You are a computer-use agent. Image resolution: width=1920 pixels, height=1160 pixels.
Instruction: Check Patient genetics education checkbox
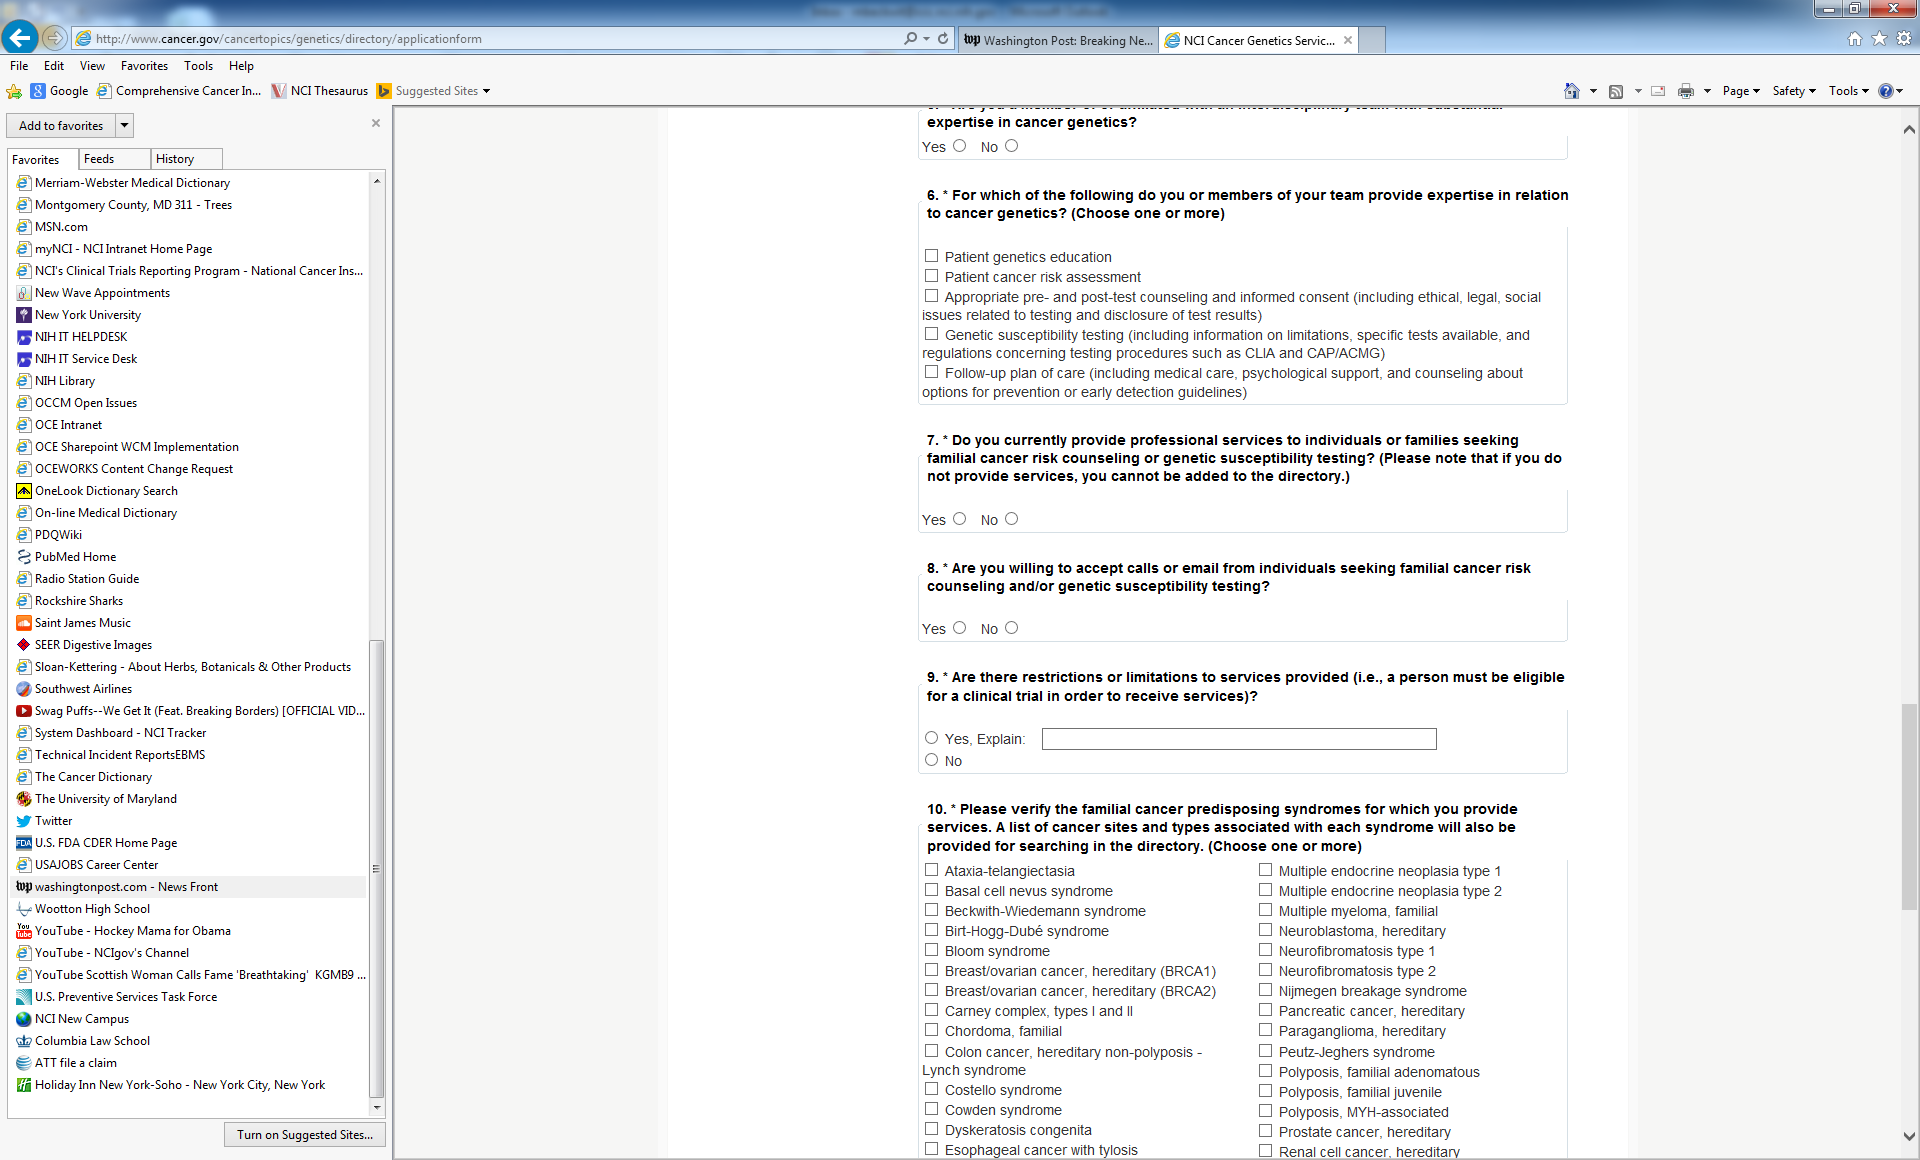click(x=932, y=256)
